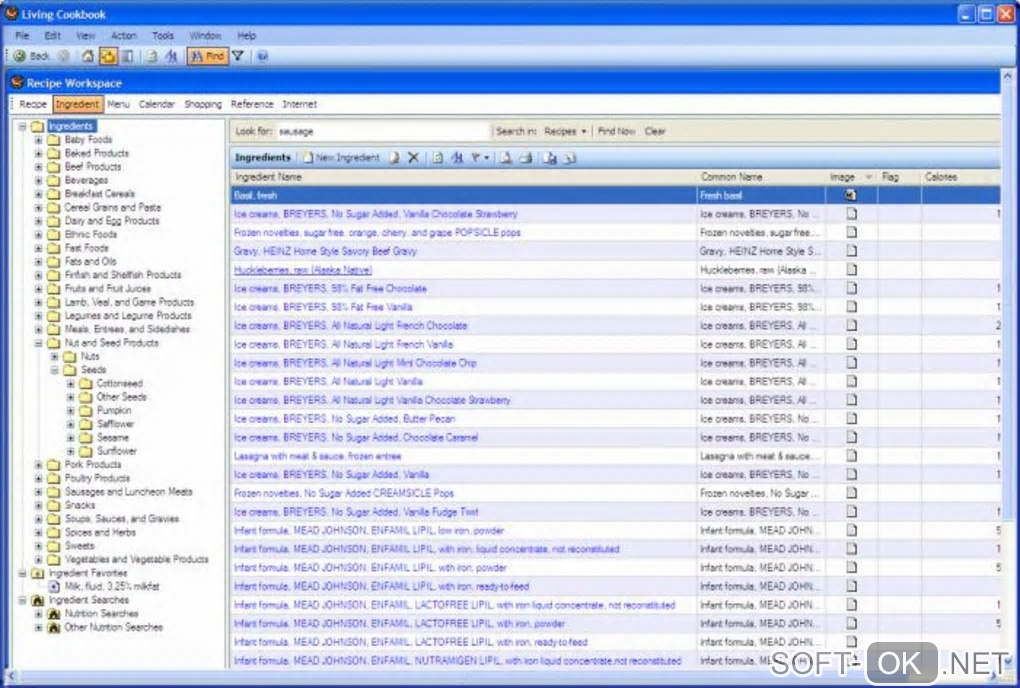The image size is (1020, 688).
Task: Click the printer icon in Ingredients toolbar
Action: tap(526, 157)
